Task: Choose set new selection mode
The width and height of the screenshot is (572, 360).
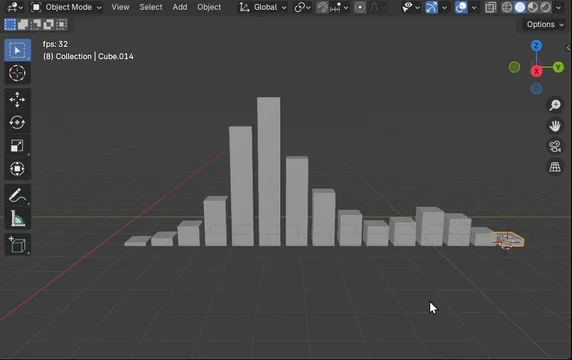Action: 10,24
